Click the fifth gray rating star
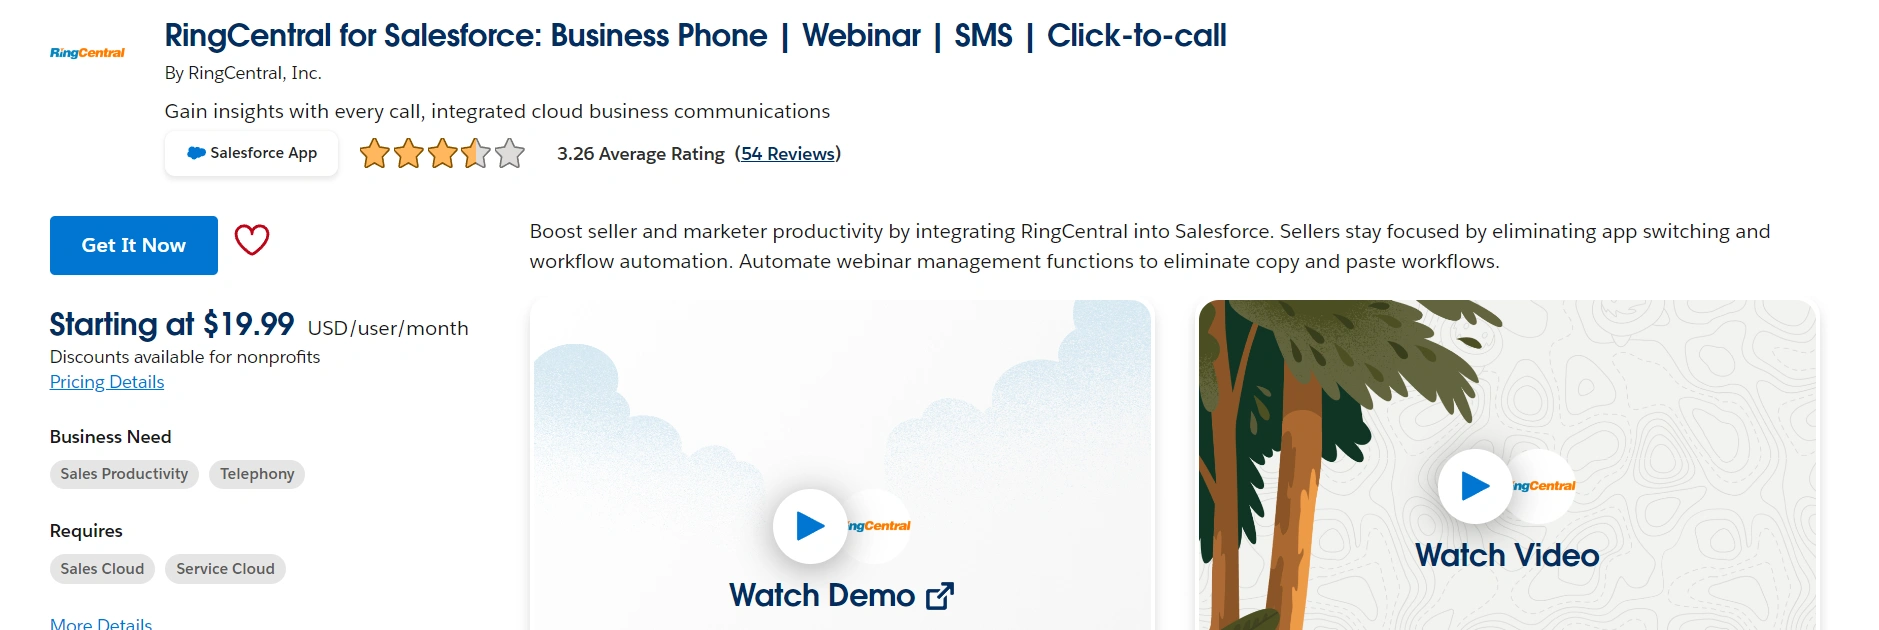Screen dimensions: 1879x630 click(510, 154)
